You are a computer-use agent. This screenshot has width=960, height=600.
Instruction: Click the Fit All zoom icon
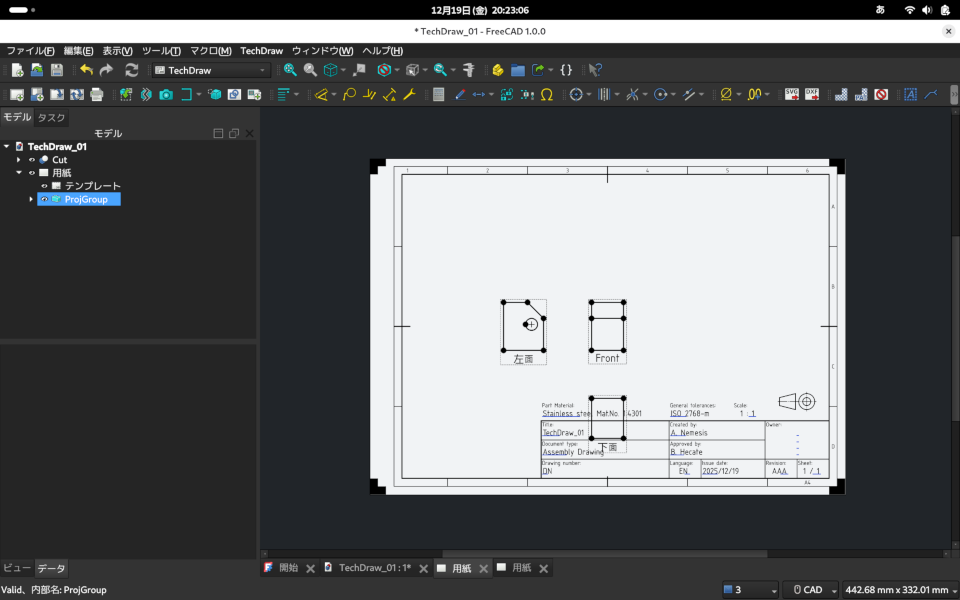(x=290, y=70)
